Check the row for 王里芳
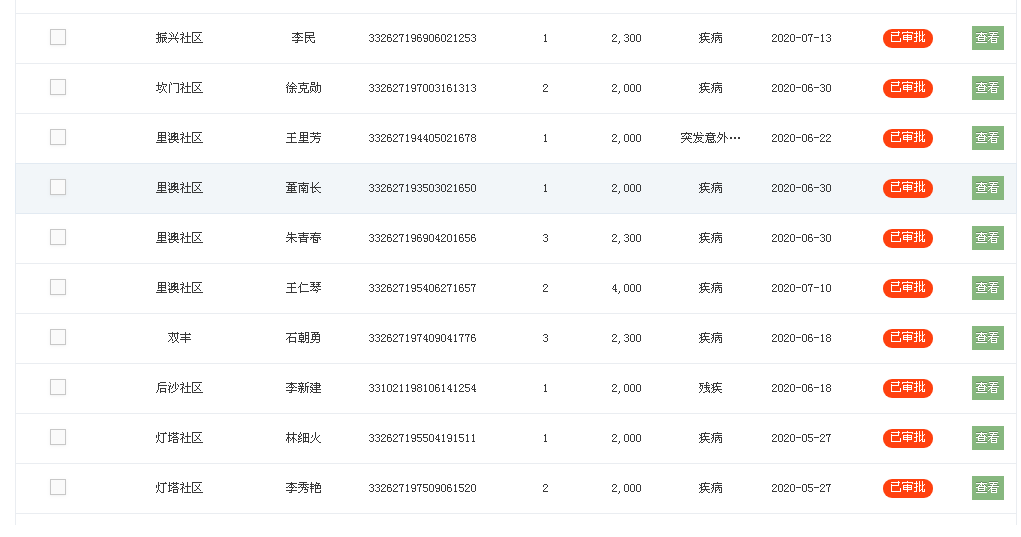 coord(58,138)
